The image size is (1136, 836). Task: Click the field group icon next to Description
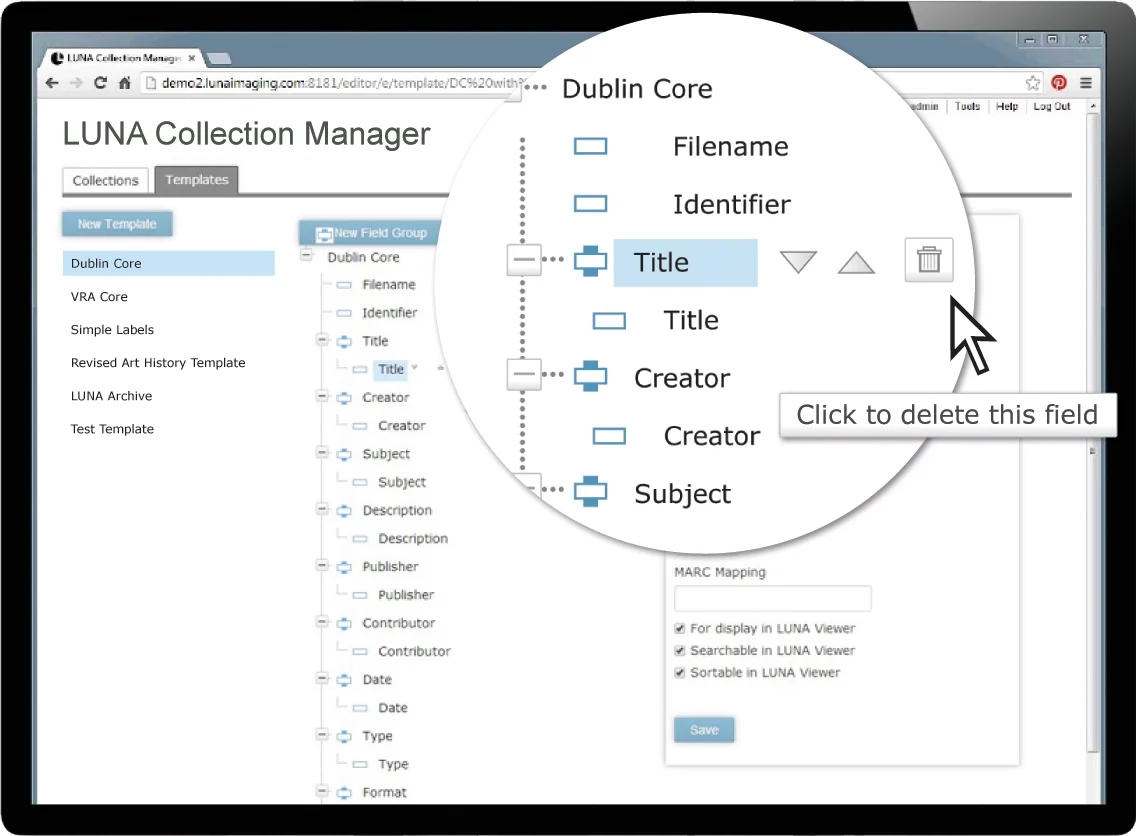coord(344,511)
